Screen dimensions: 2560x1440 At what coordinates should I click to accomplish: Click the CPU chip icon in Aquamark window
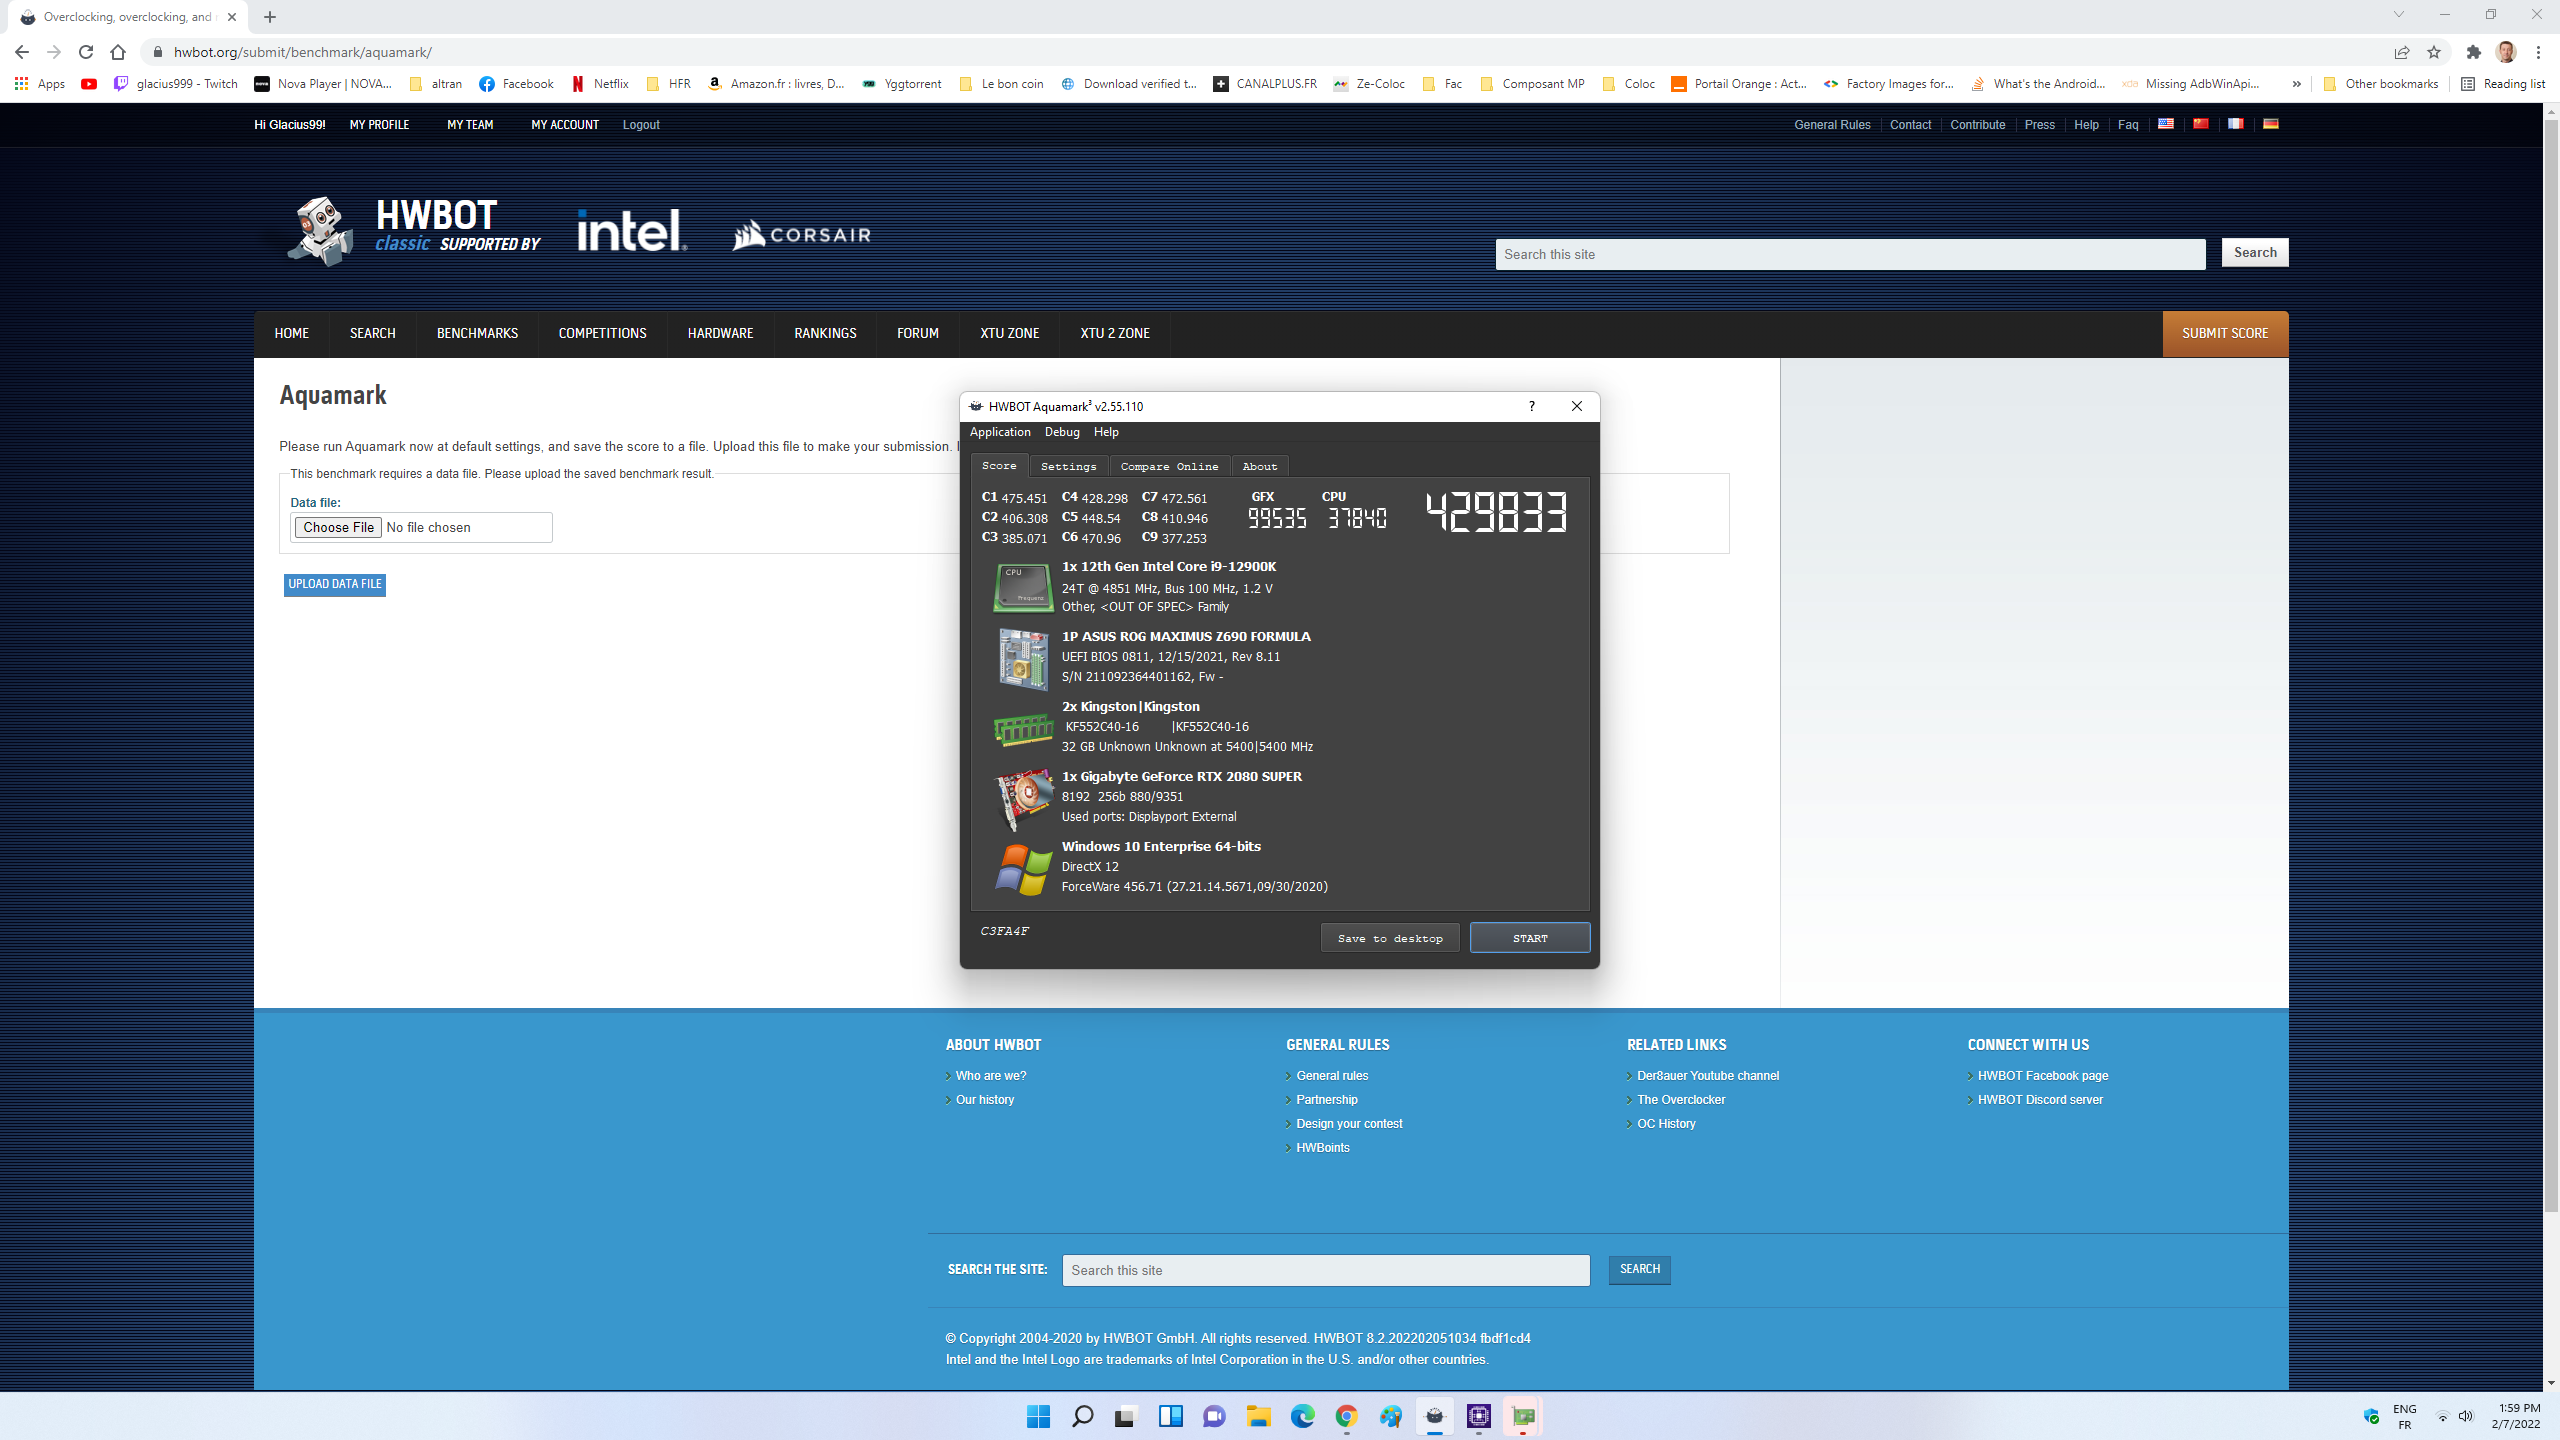click(1022, 587)
